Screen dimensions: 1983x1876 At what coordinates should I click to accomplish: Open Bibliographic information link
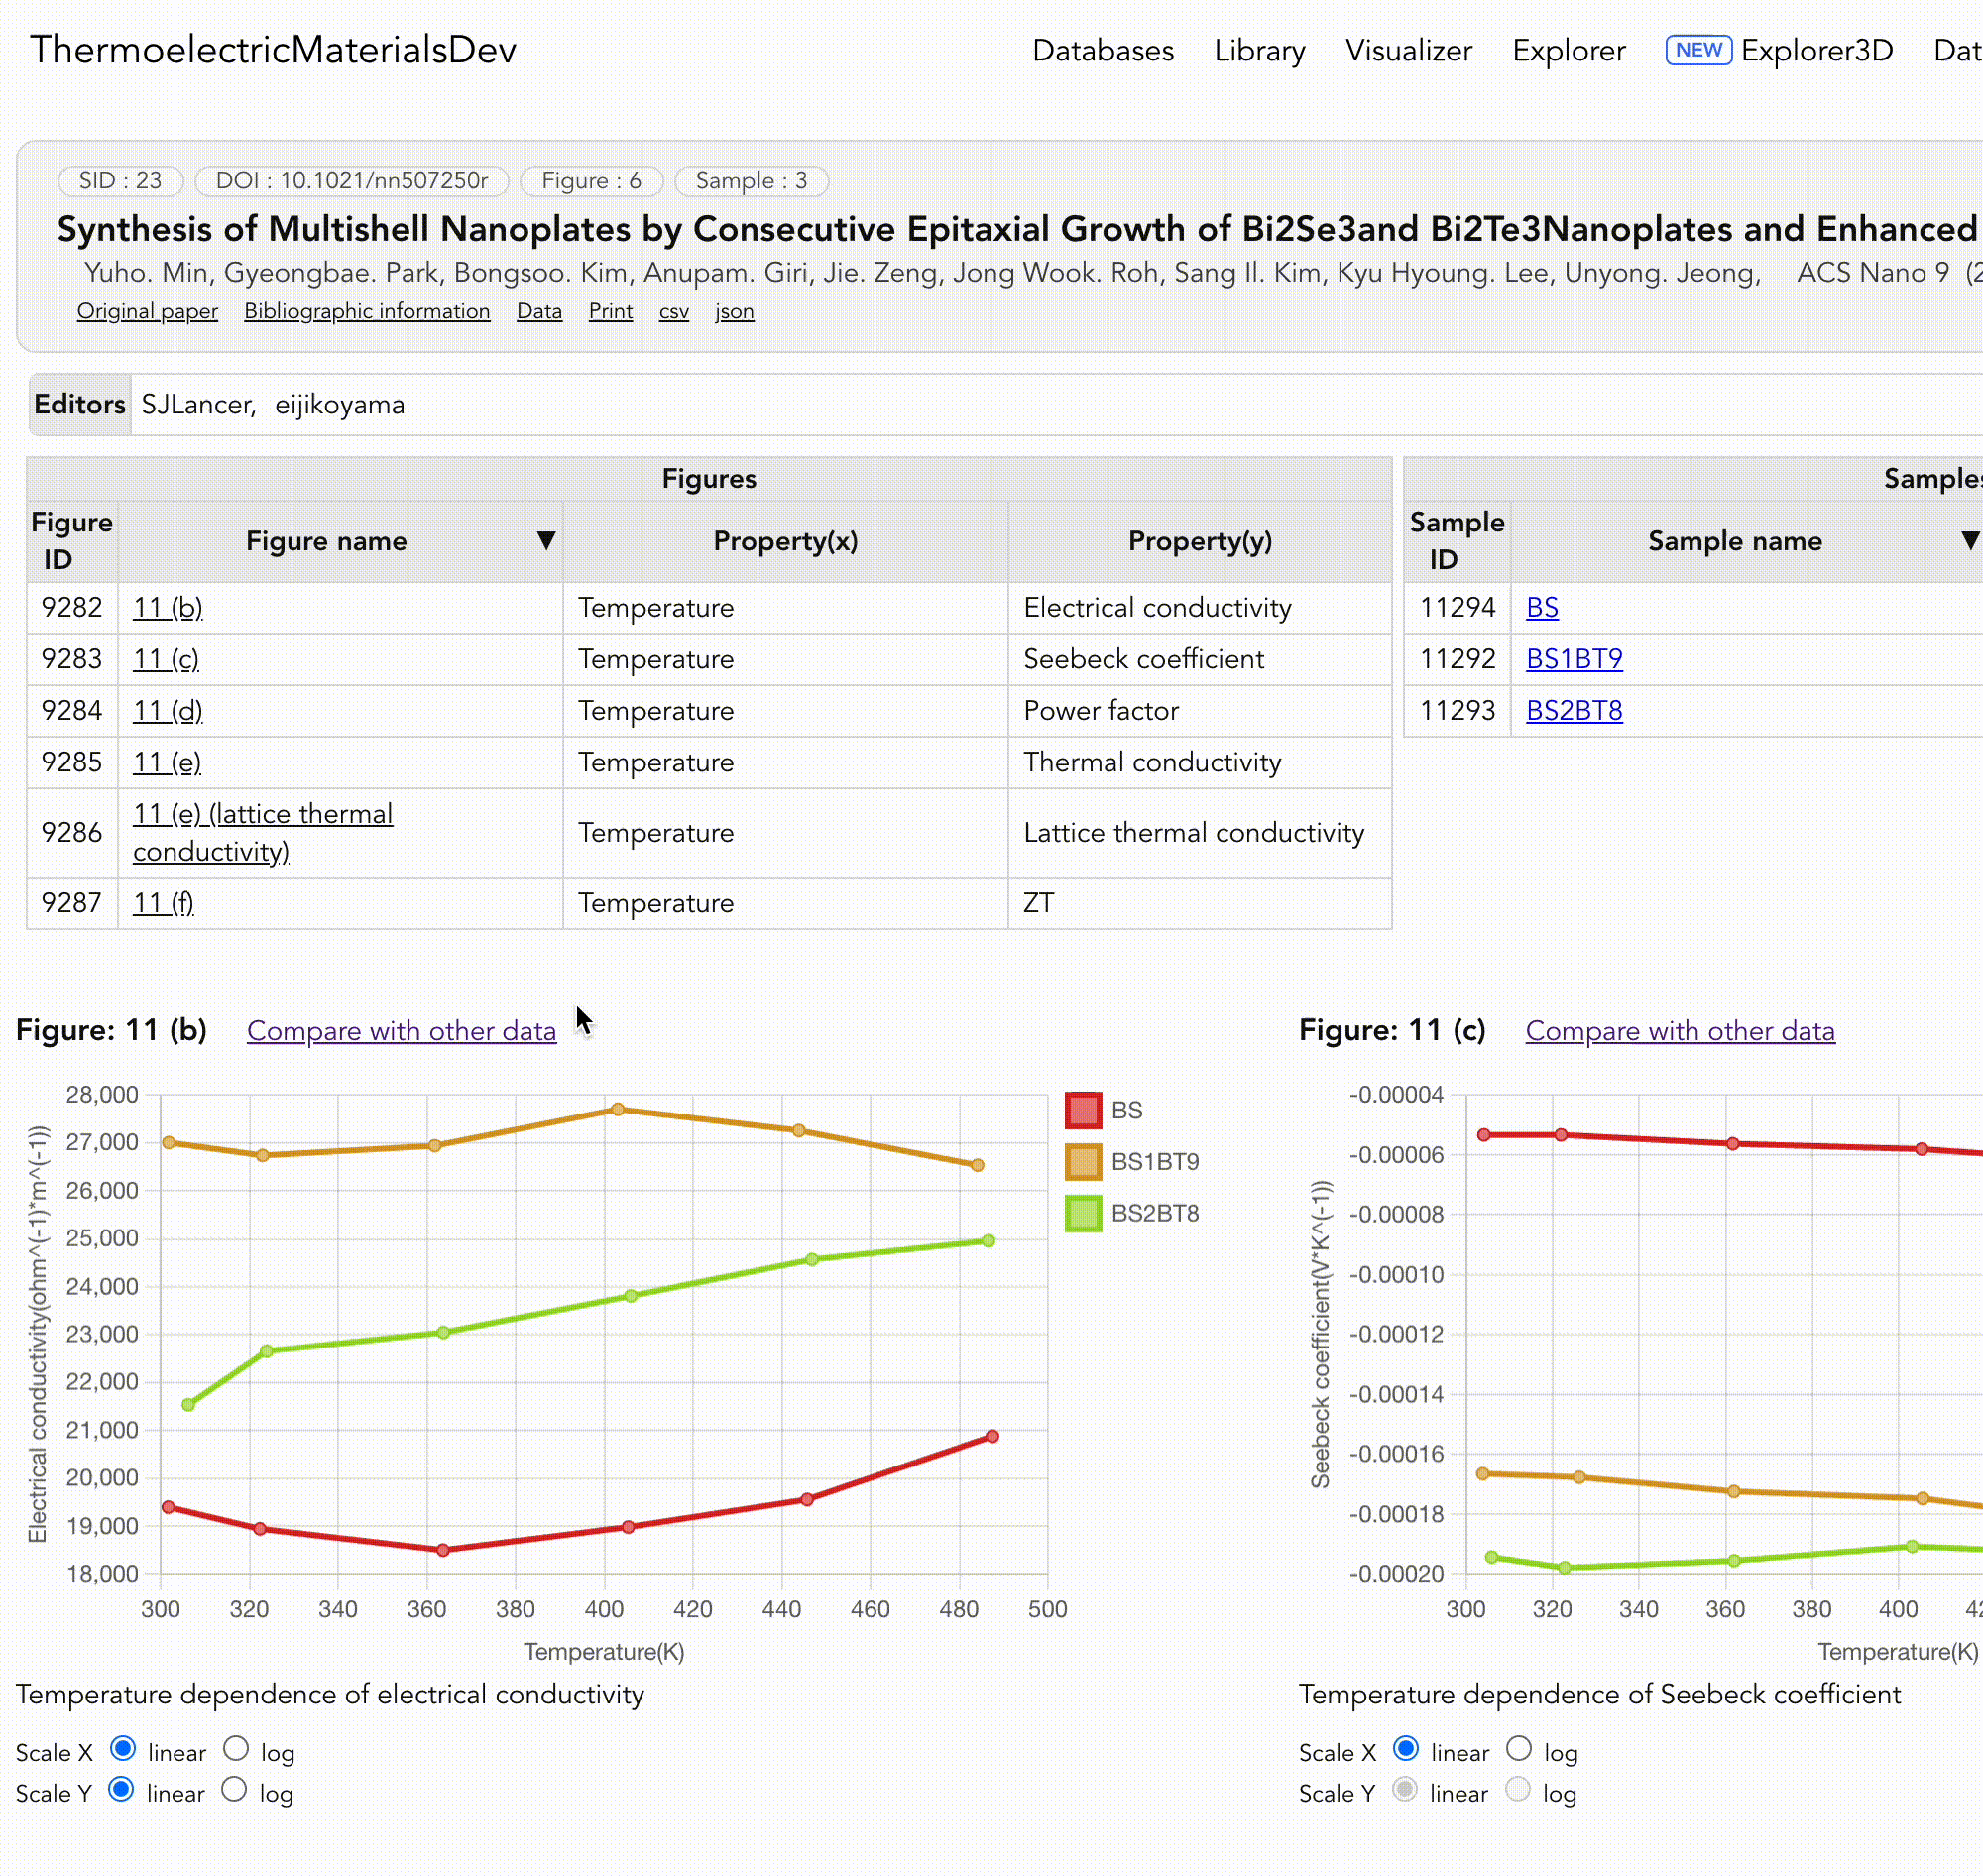point(367,312)
